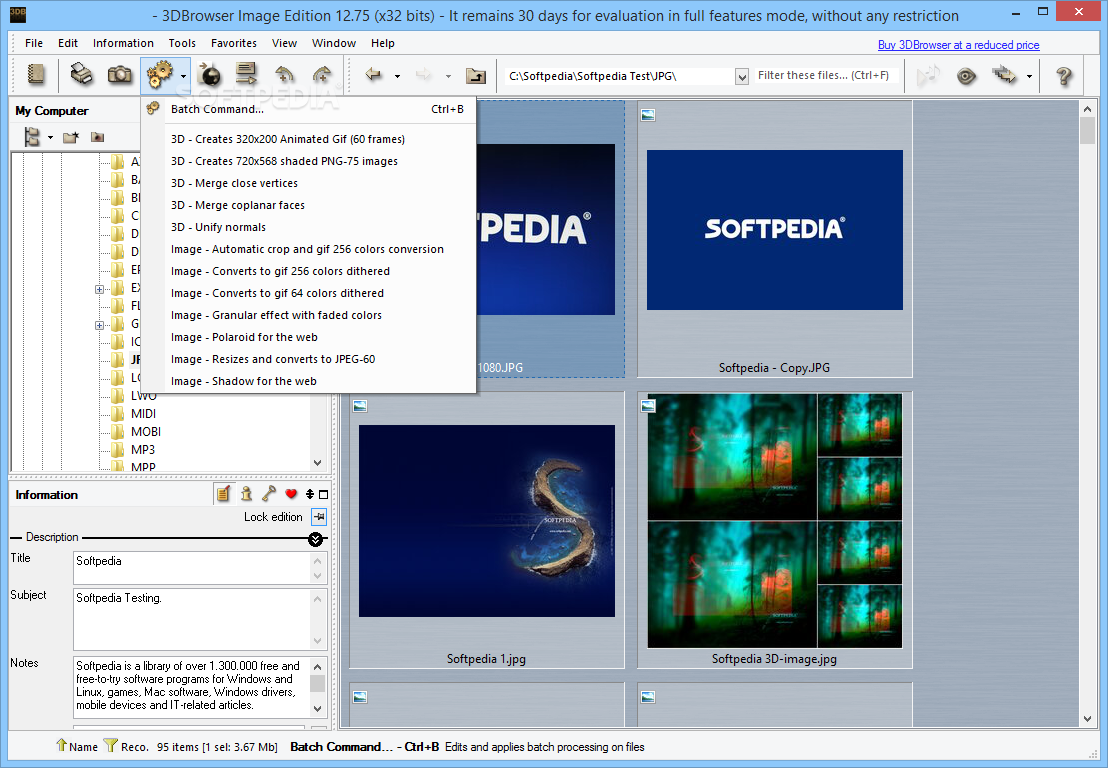This screenshot has height=768, width=1108.
Task: Click Buy 3DBrowser at a reduced price link
Action: pyautogui.click(x=958, y=45)
